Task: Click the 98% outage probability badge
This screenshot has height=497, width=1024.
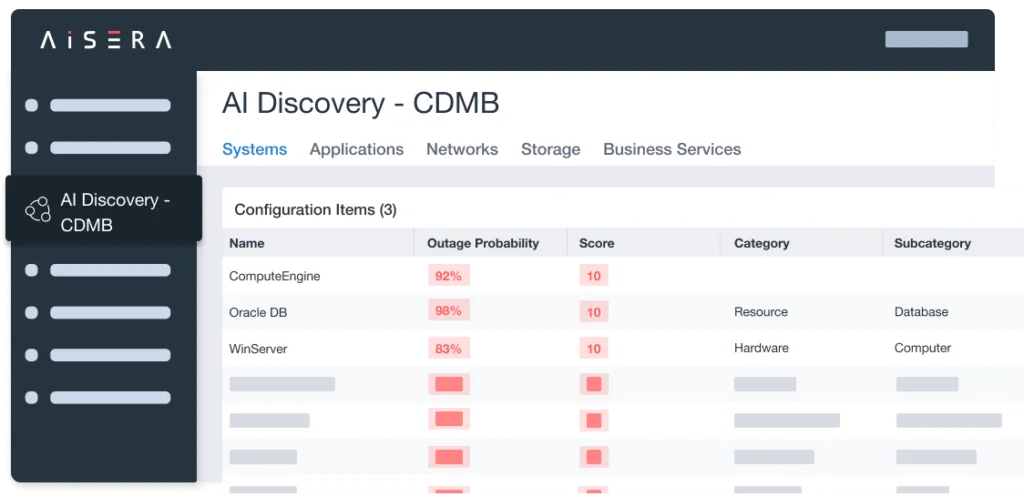Action: (x=448, y=311)
